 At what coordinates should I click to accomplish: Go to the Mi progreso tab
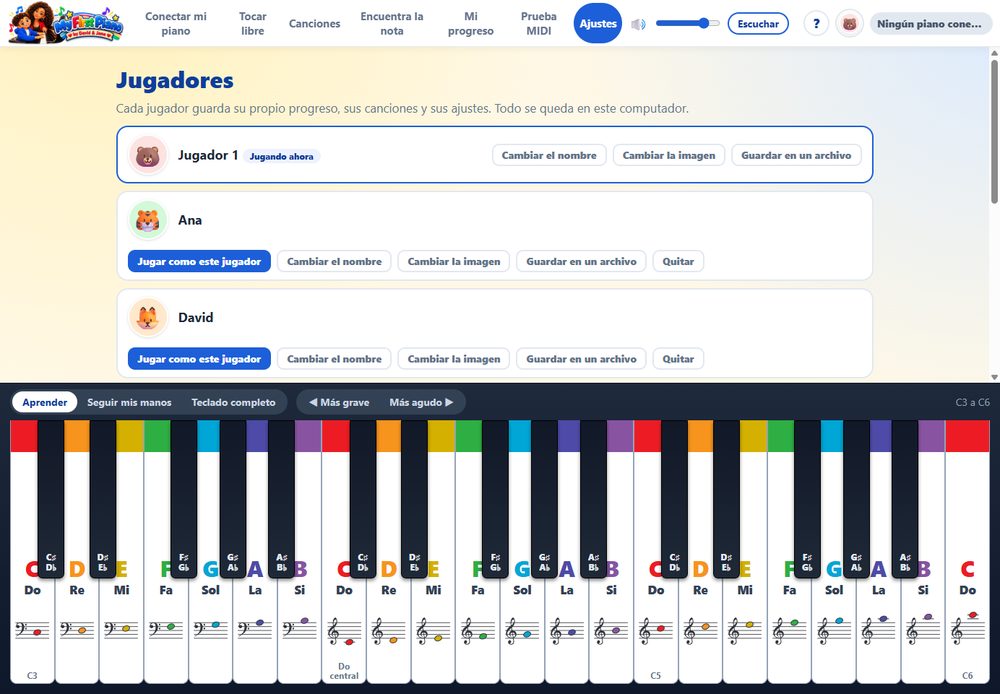coord(471,24)
